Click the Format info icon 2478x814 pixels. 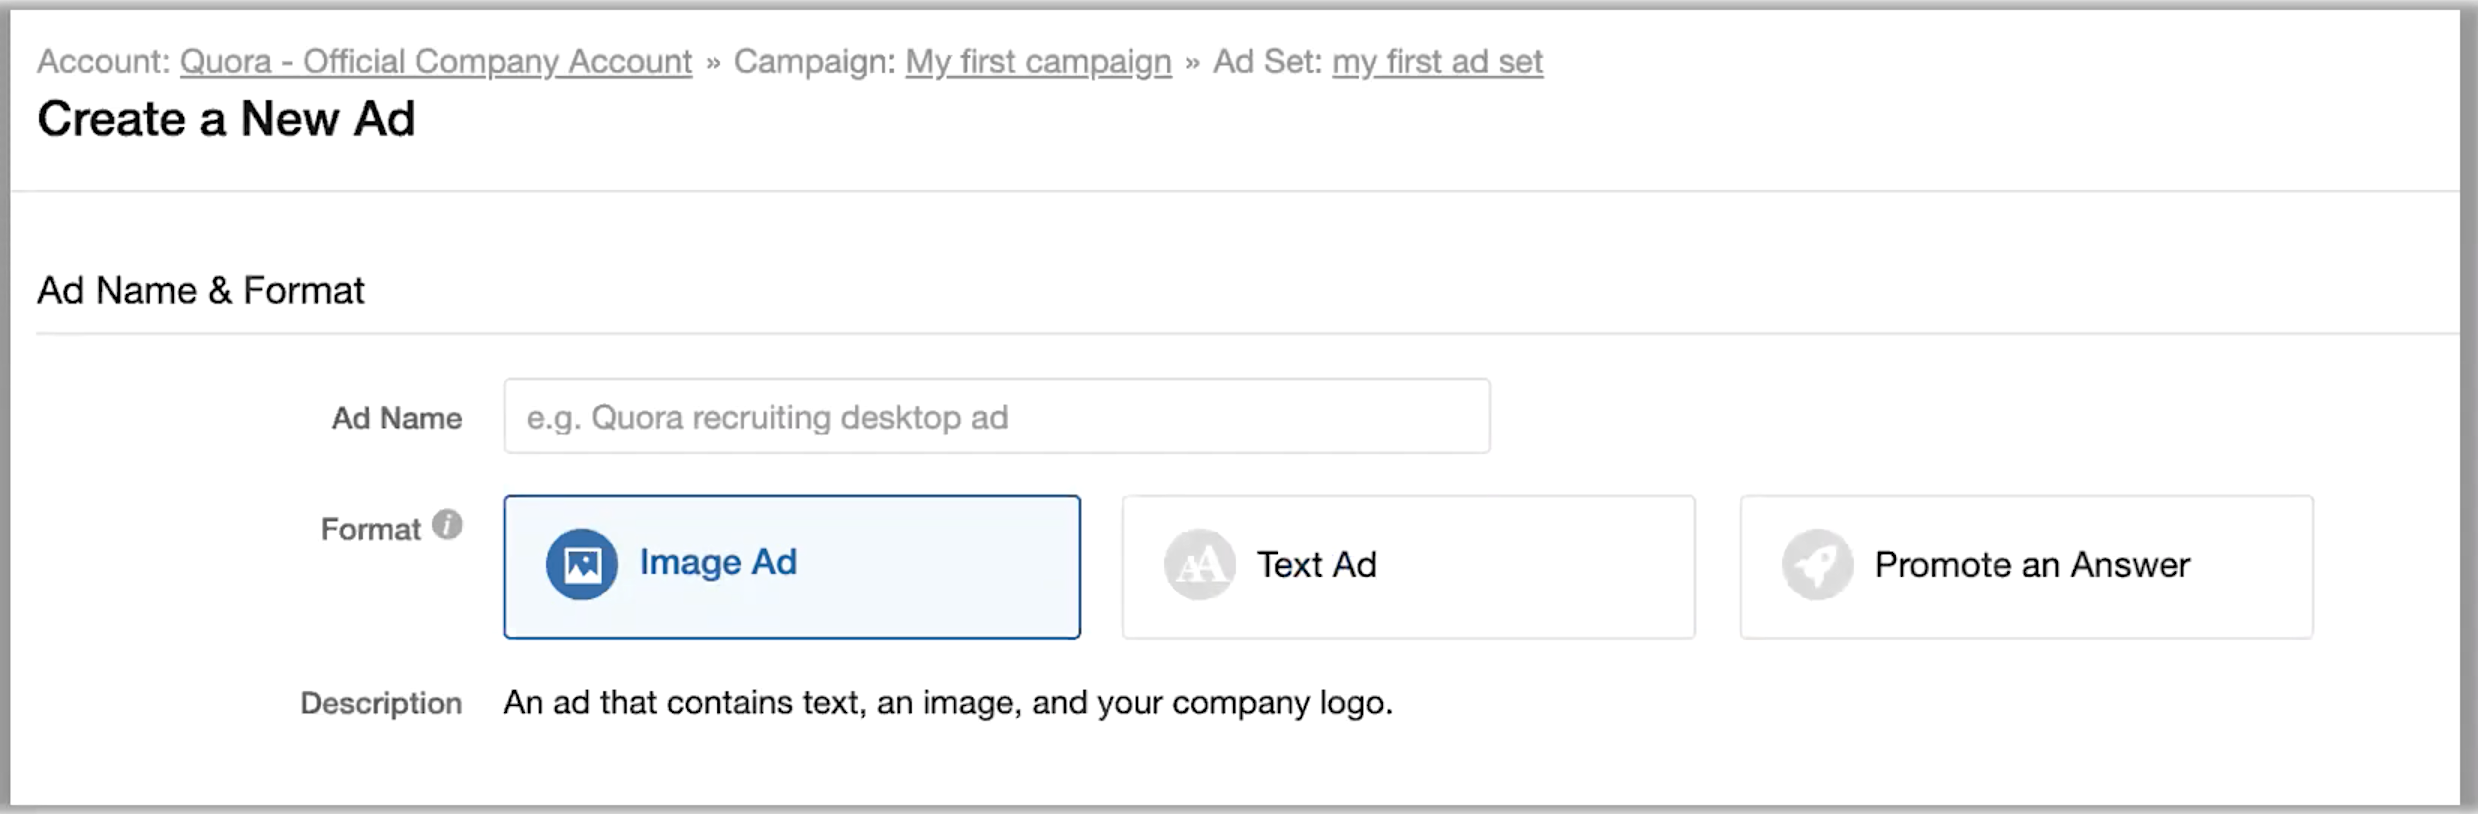point(447,524)
